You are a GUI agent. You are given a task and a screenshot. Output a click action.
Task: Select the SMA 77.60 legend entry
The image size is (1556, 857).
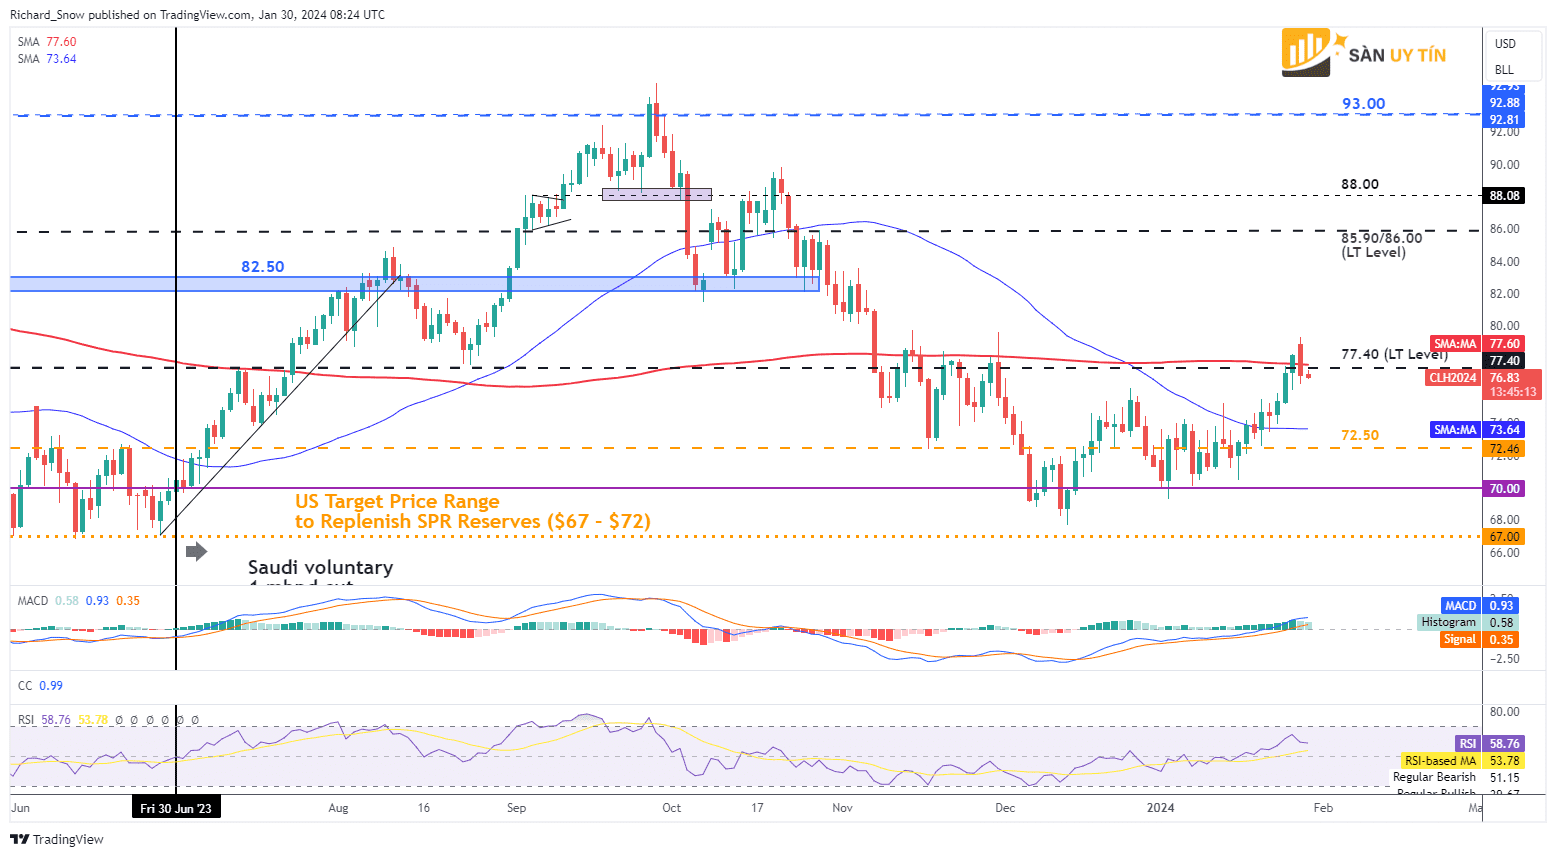coord(47,42)
